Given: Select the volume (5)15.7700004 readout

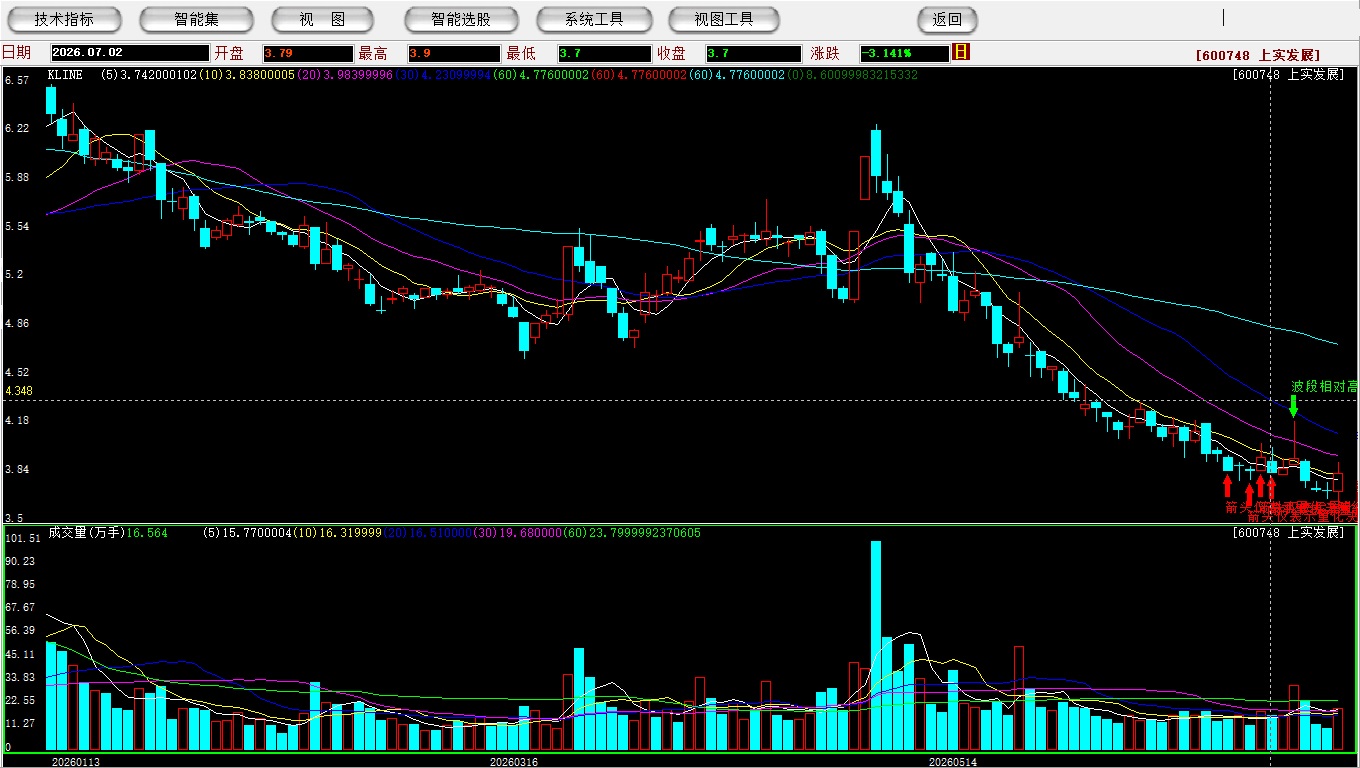Looking at the screenshot, I should pos(250,533).
